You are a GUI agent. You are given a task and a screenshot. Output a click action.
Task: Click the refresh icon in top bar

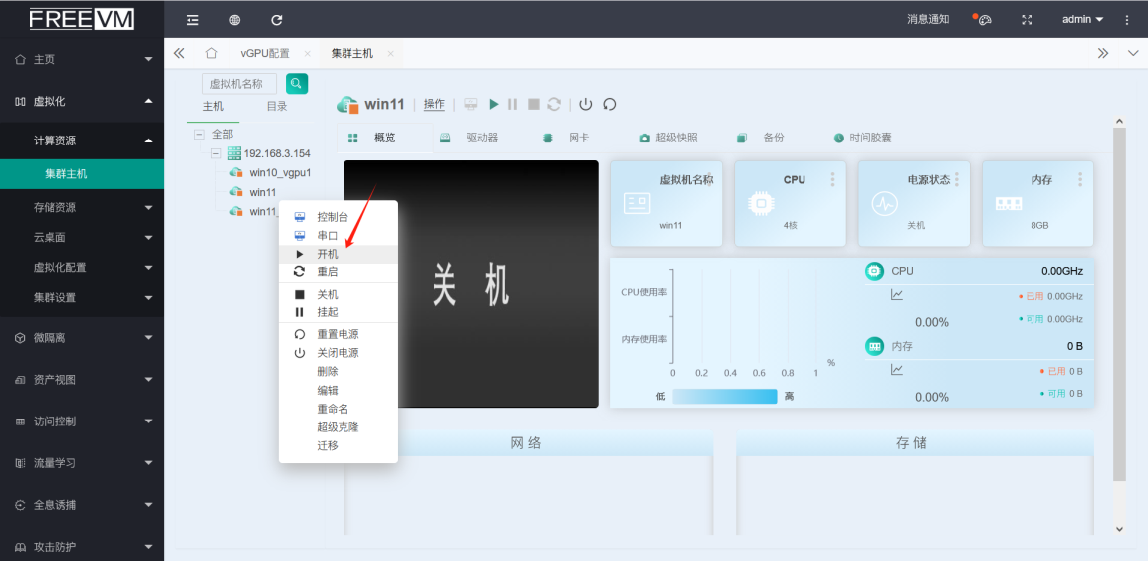[x=277, y=20]
